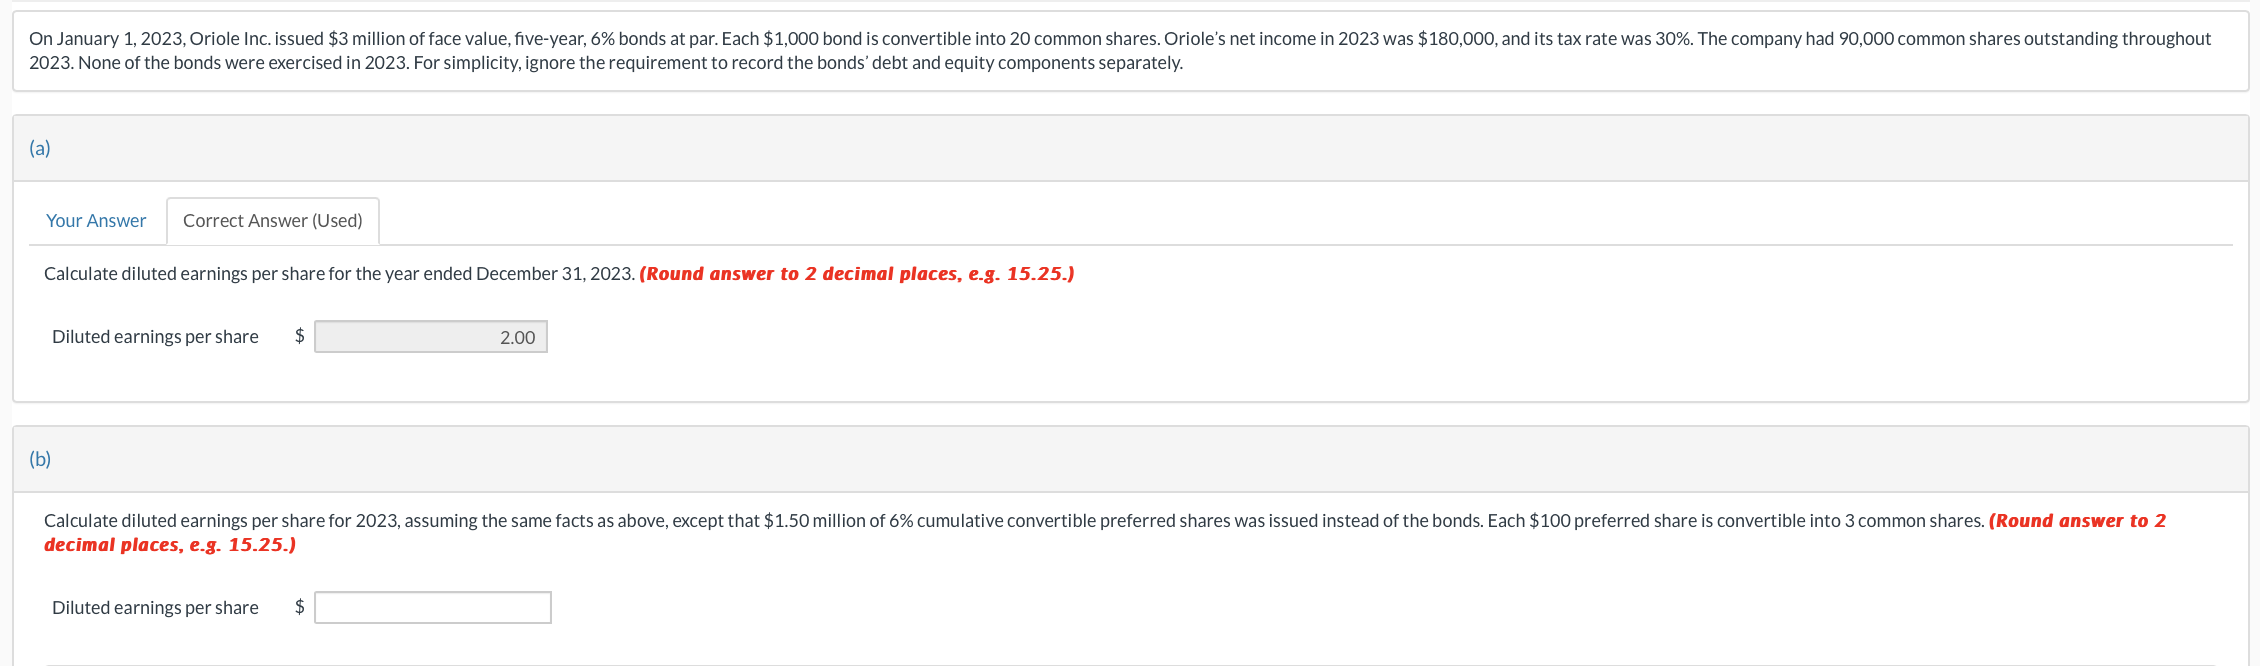This screenshot has height=666, width=2260.
Task: Select the (b) section link
Action: [x=41, y=458]
